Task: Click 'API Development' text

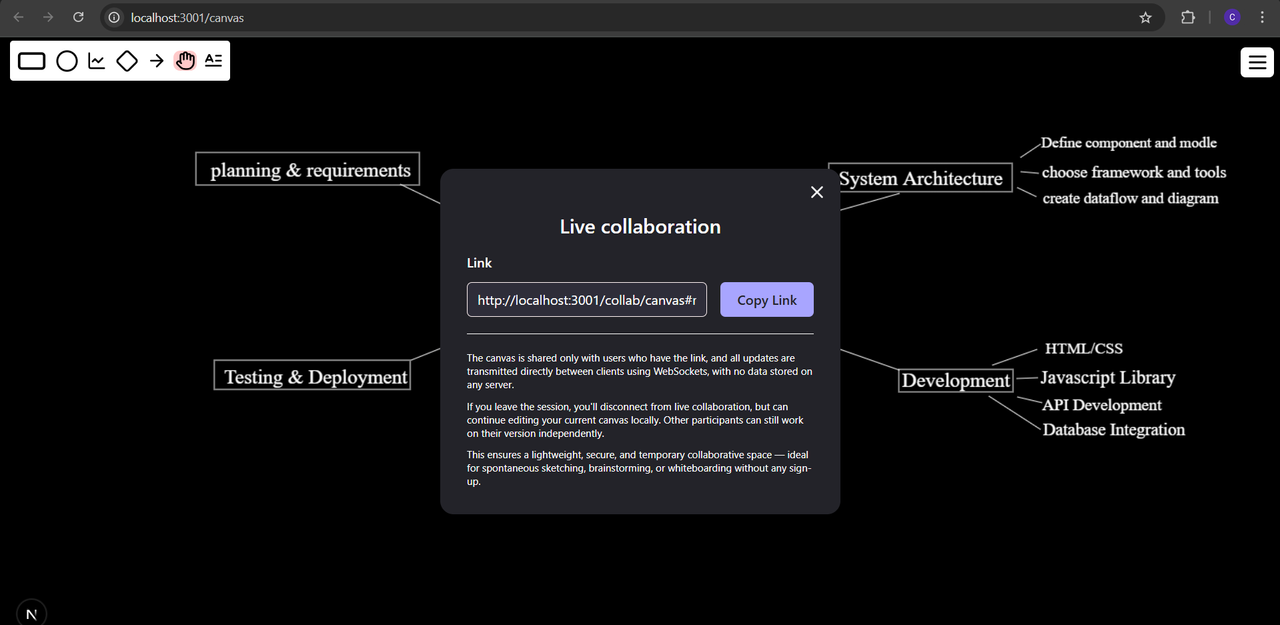Action: click(x=1102, y=405)
